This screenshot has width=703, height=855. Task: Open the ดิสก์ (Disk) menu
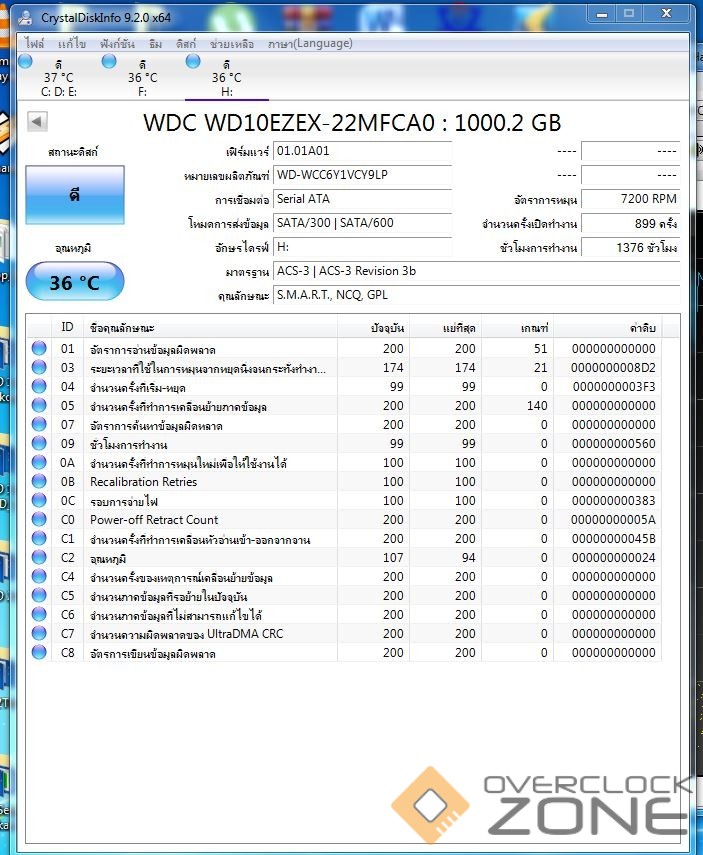pos(185,44)
